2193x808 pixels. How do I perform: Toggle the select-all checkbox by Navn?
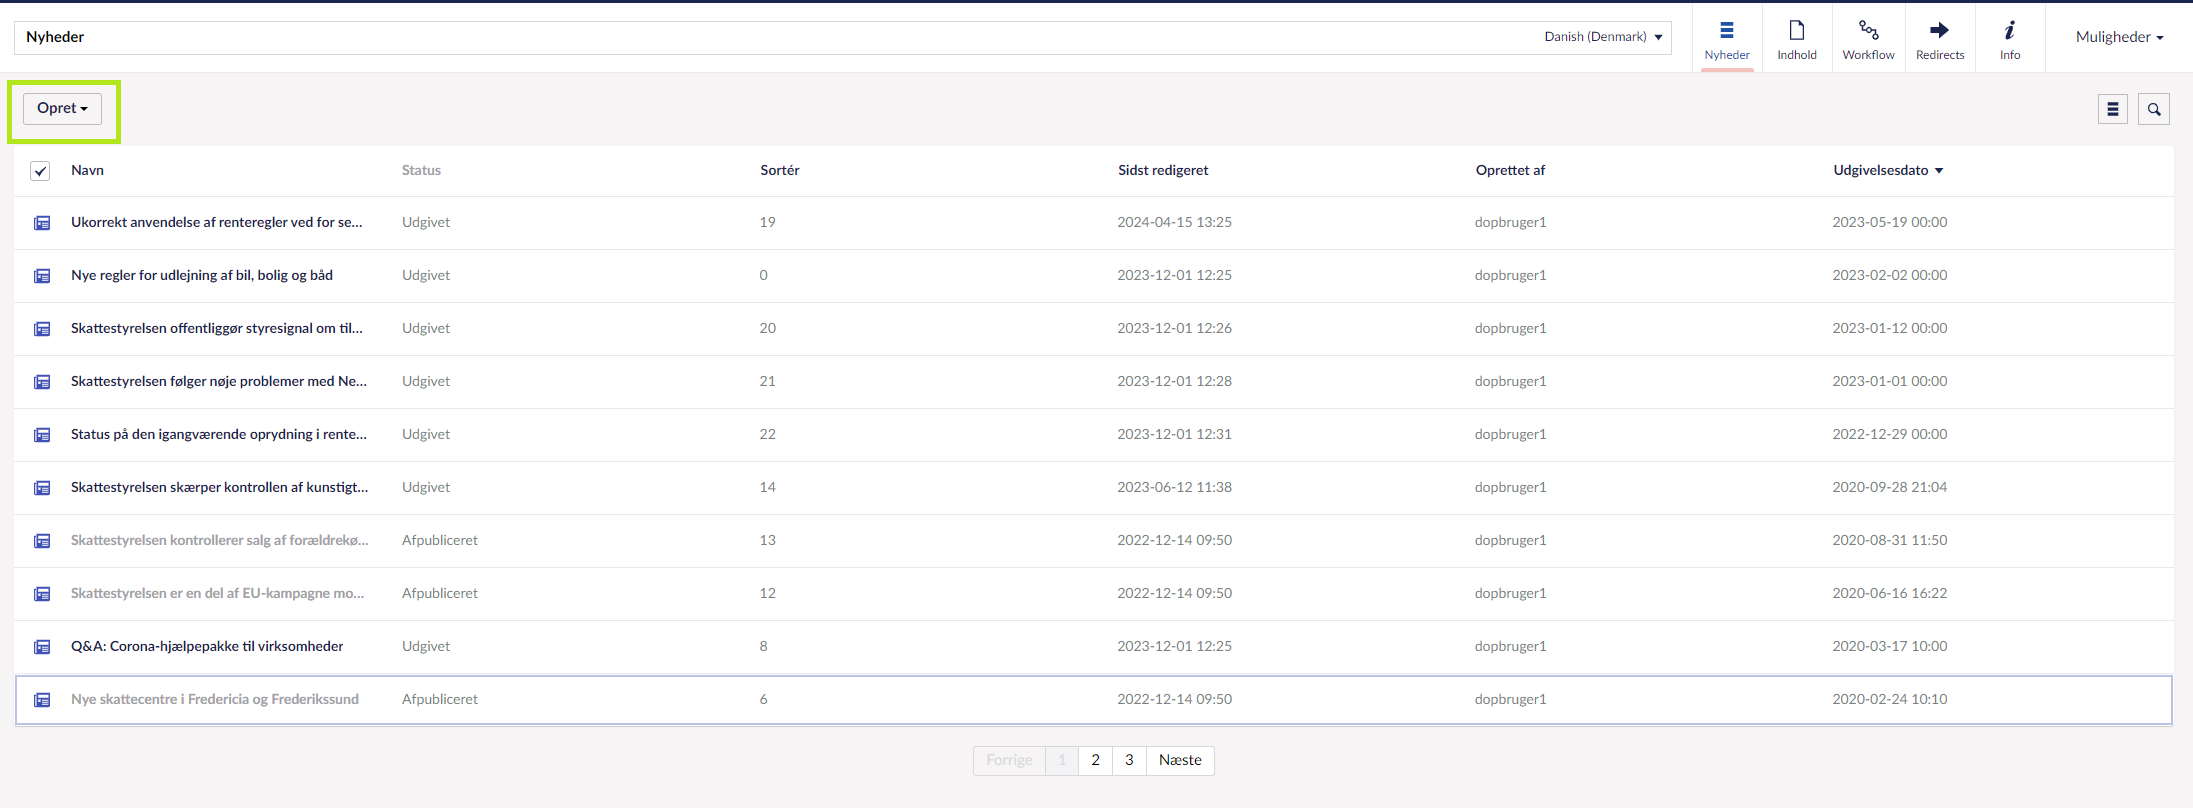tap(40, 171)
